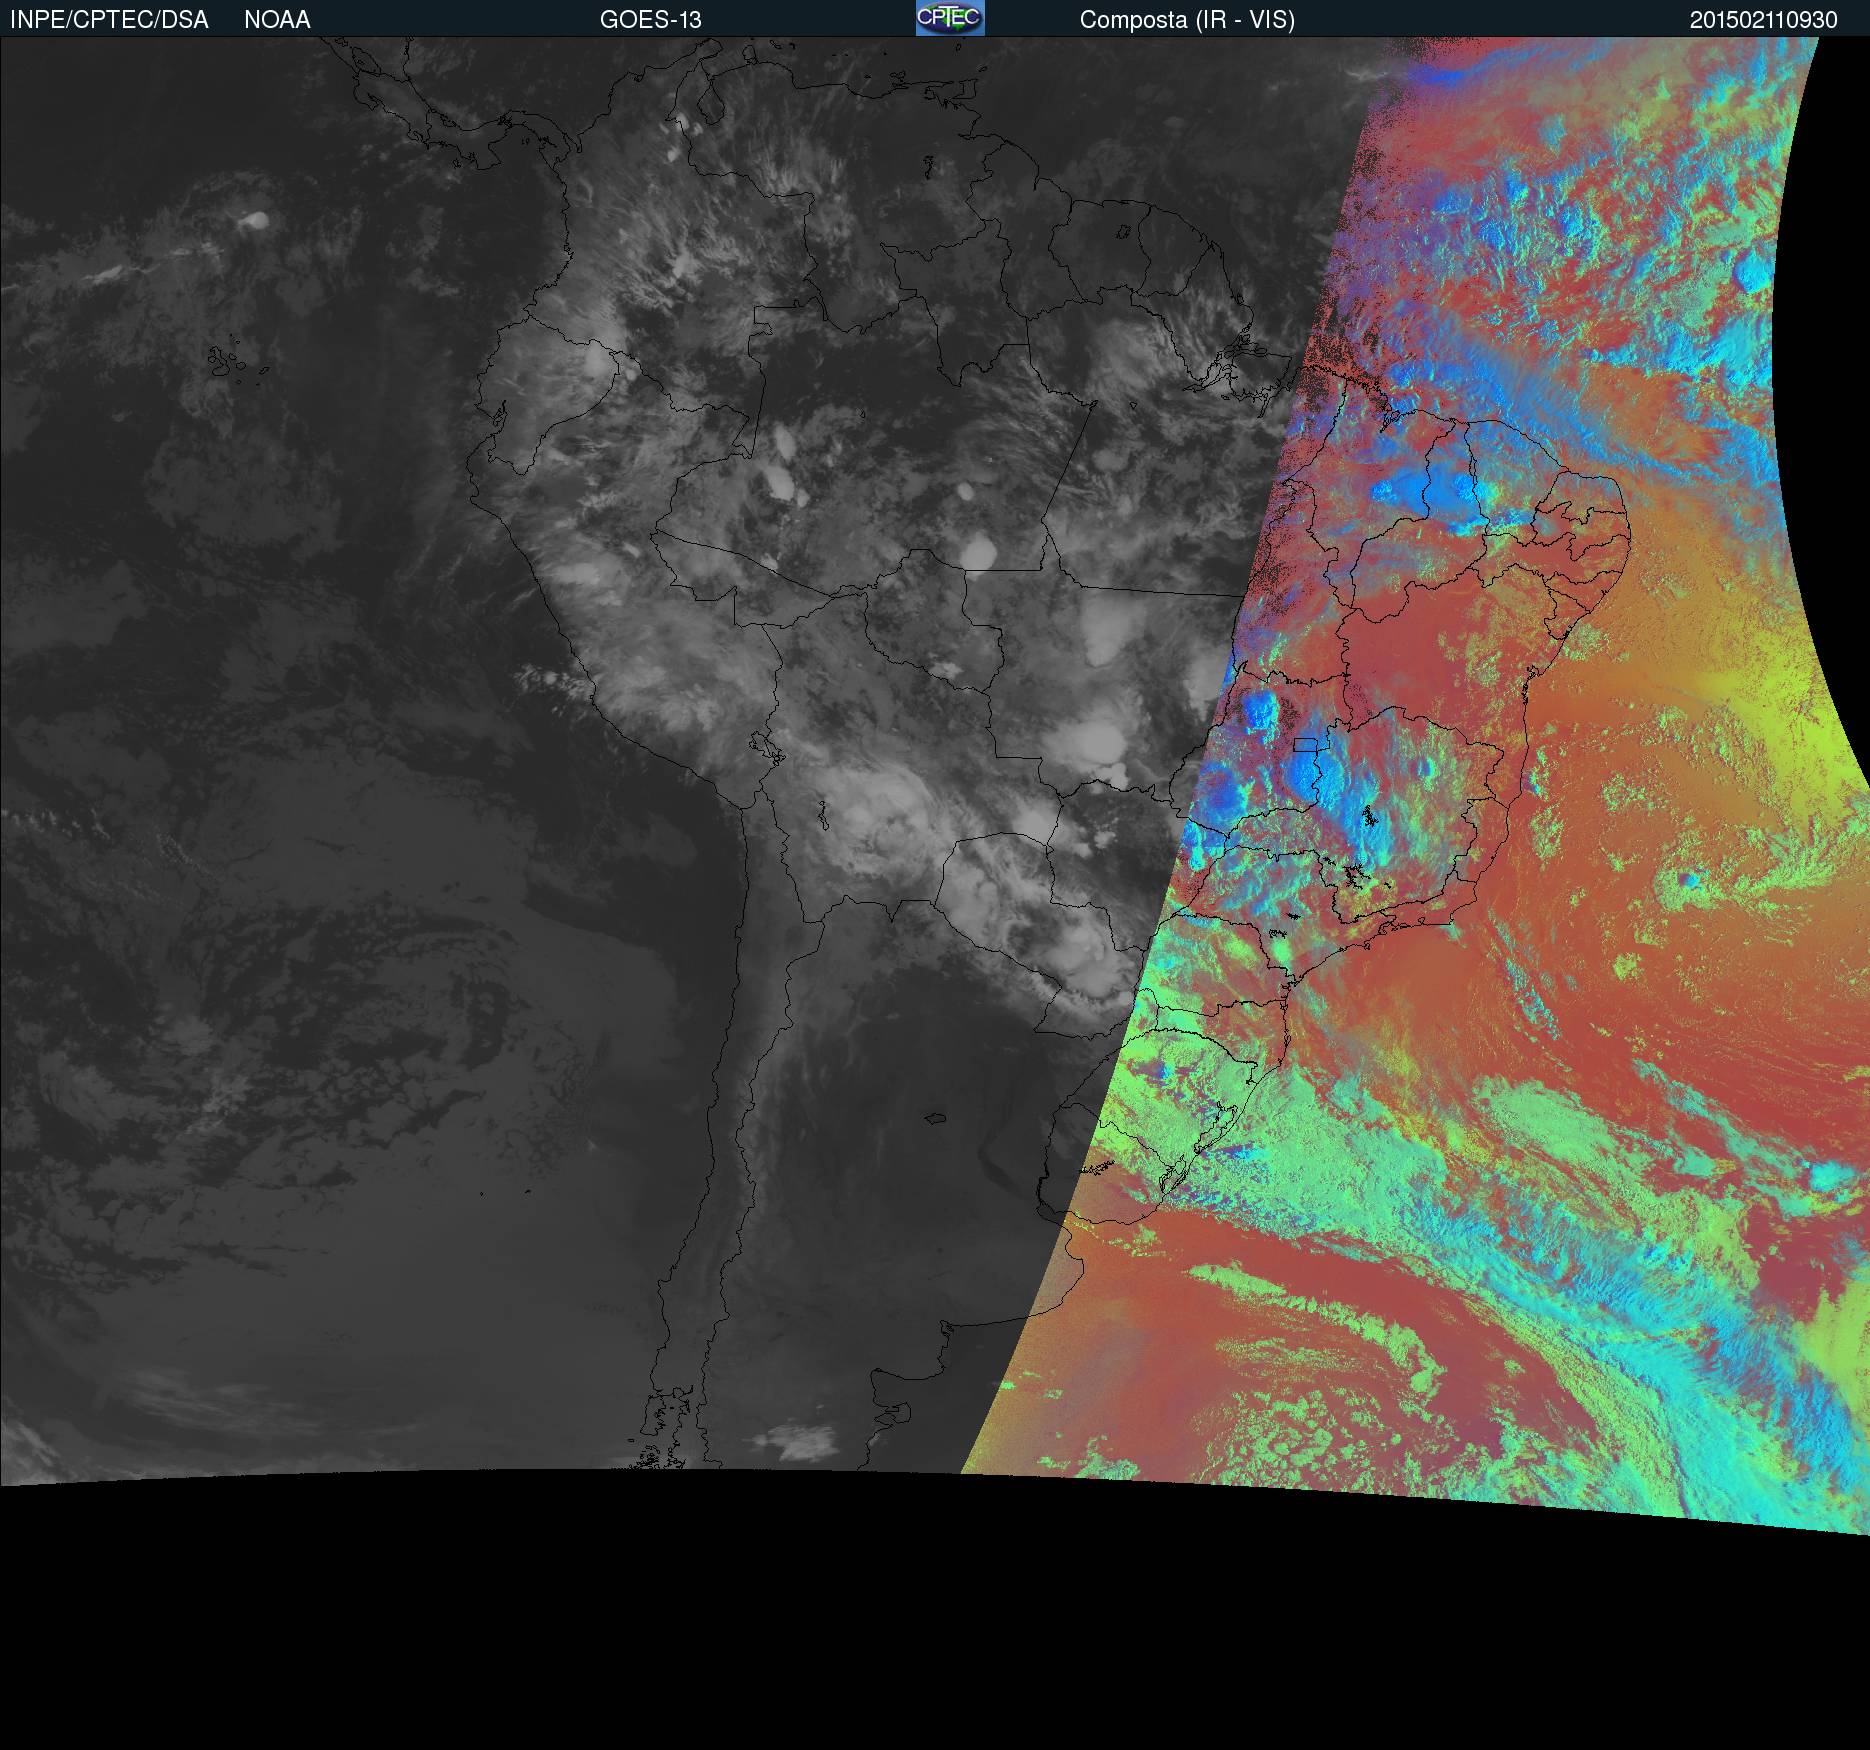This screenshot has width=1870, height=1750.
Task: Click the 201502110930 timestamp
Action: pyautogui.click(x=1764, y=20)
